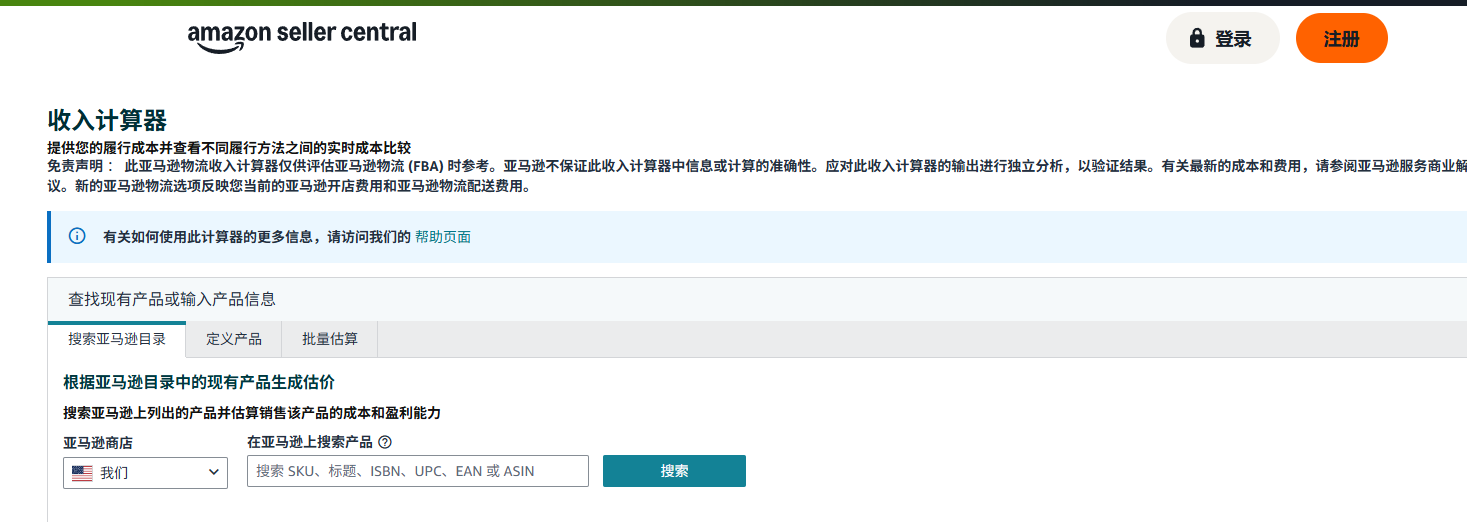Click the orange 注册 button
Image resolution: width=1467 pixels, height=522 pixels.
tap(1341, 39)
